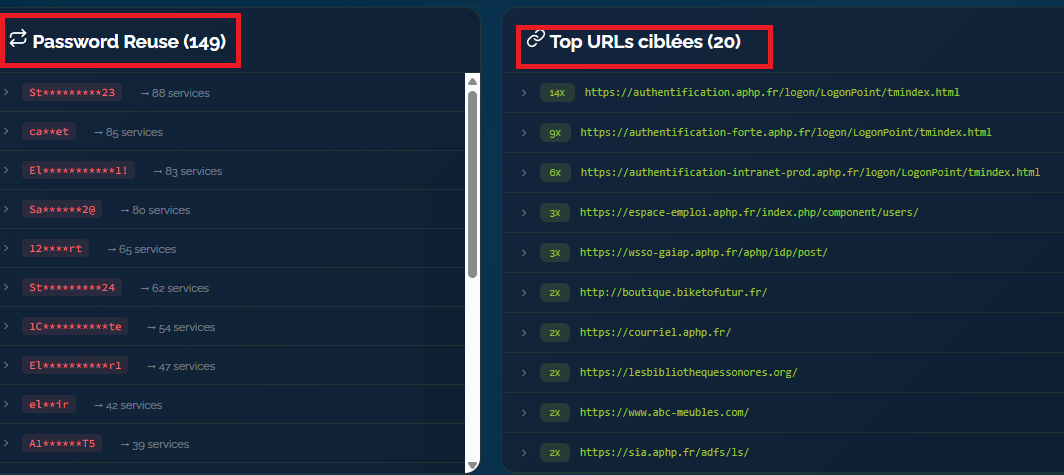Screen dimensions: 1064x475
Task: Open the lesbibliothequessonores.org link
Action: pos(689,373)
